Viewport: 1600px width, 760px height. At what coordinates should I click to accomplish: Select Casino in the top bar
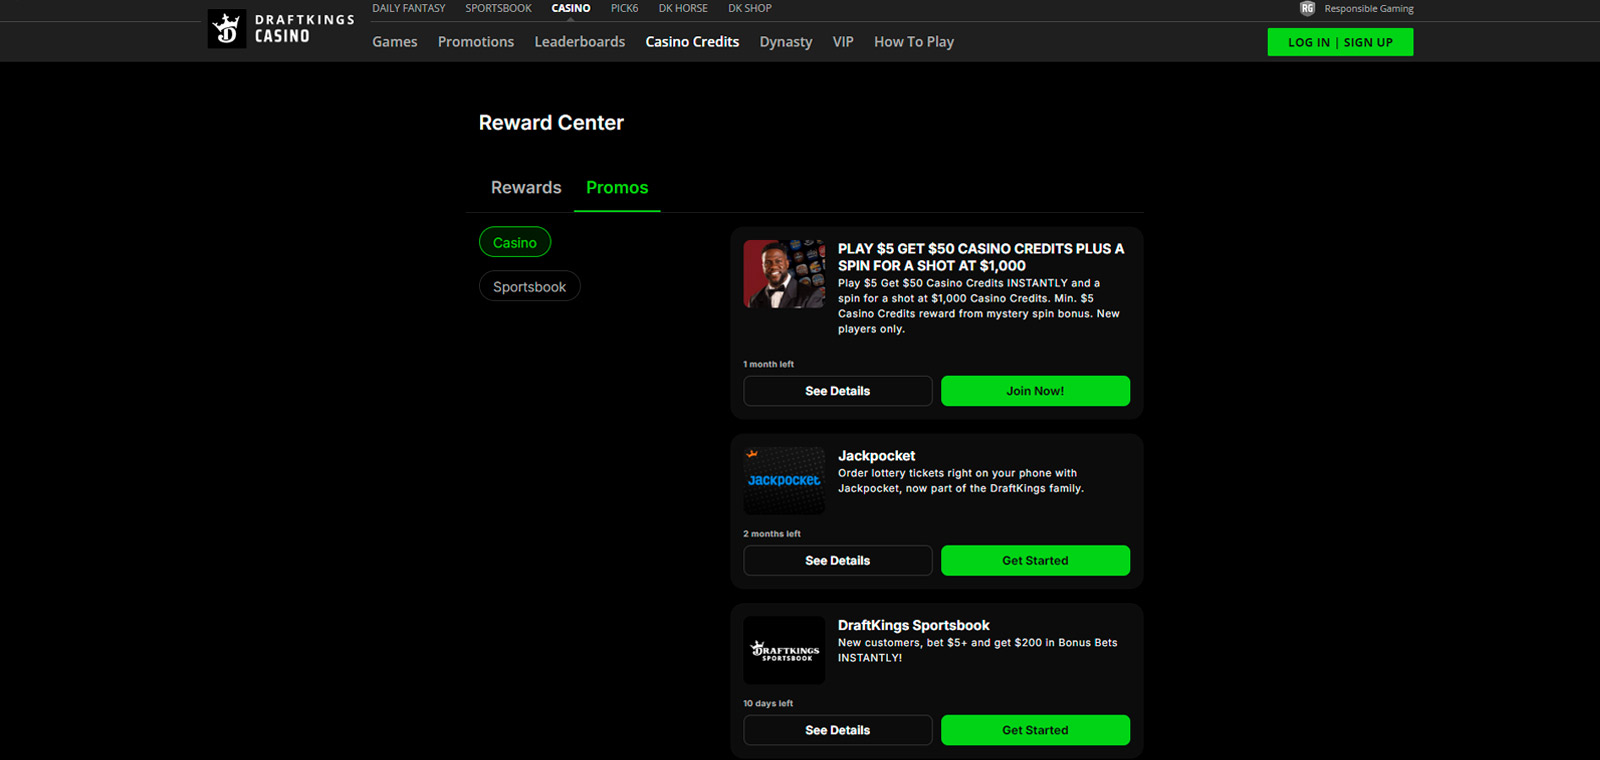571,8
